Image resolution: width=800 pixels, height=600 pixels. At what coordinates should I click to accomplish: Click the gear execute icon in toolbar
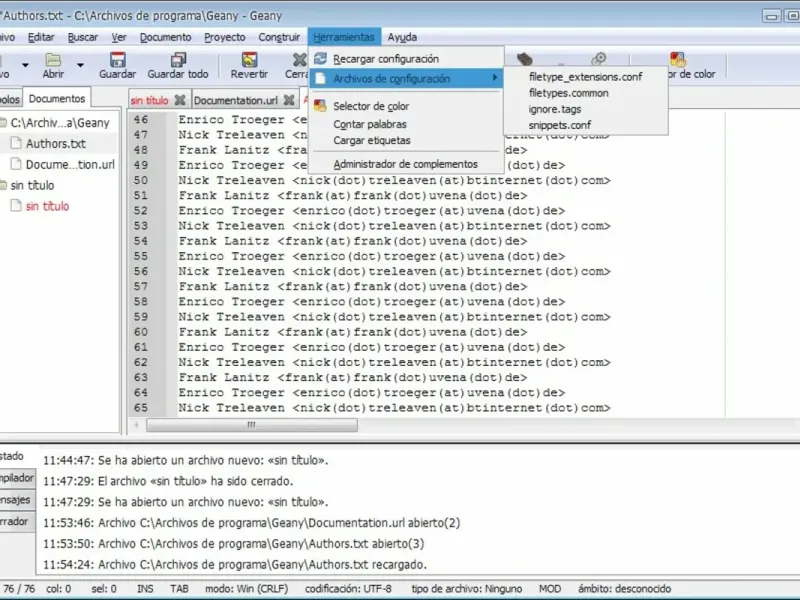[599, 59]
